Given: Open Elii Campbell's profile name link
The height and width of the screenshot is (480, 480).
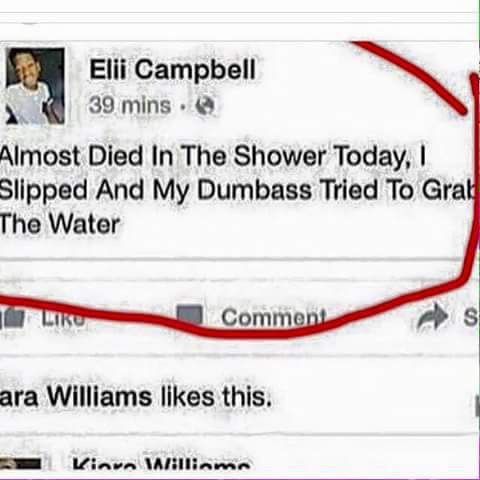Looking at the screenshot, I should coord(172,69).
